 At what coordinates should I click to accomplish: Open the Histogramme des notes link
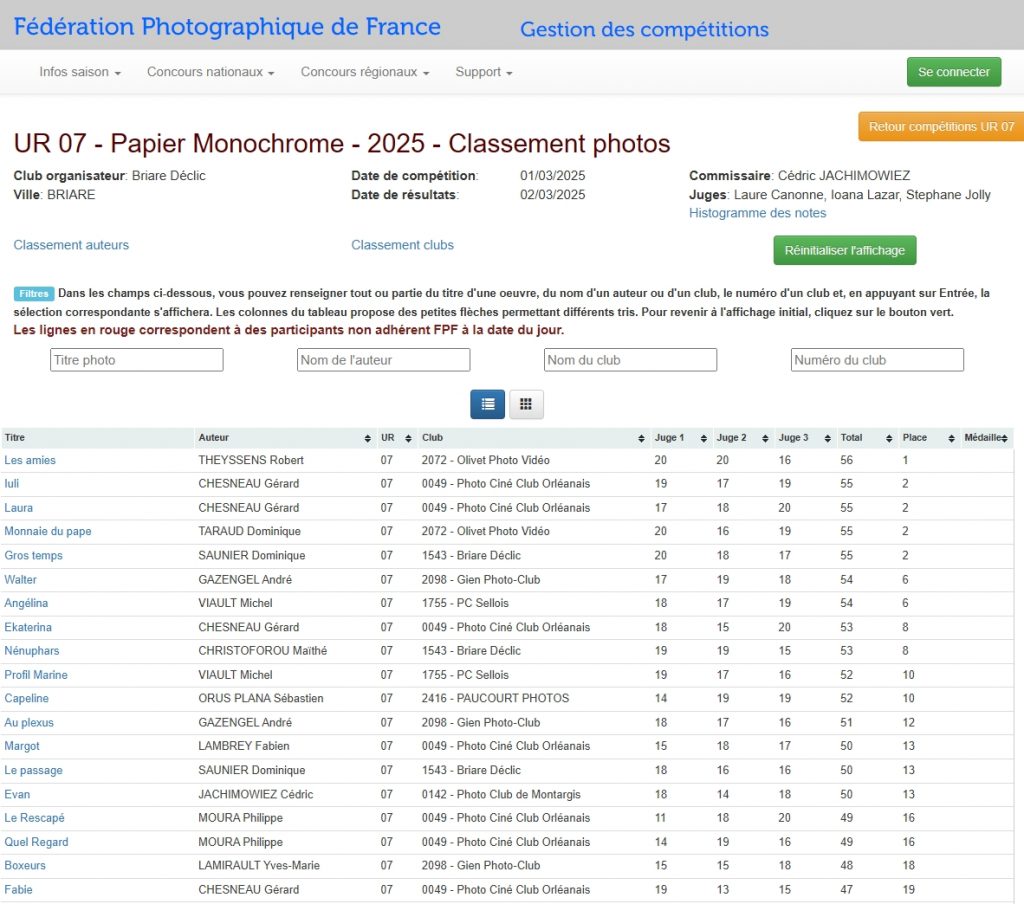tap(757, 213)
